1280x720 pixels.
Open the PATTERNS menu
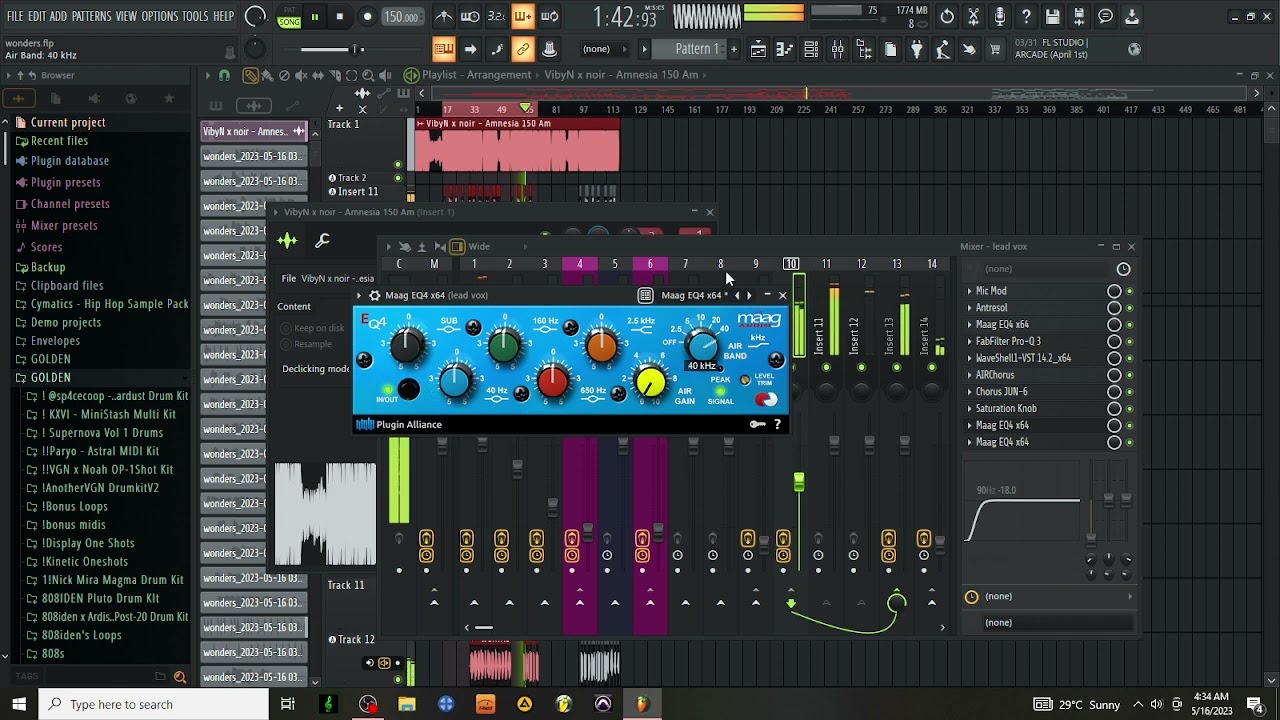pos(91,16)
